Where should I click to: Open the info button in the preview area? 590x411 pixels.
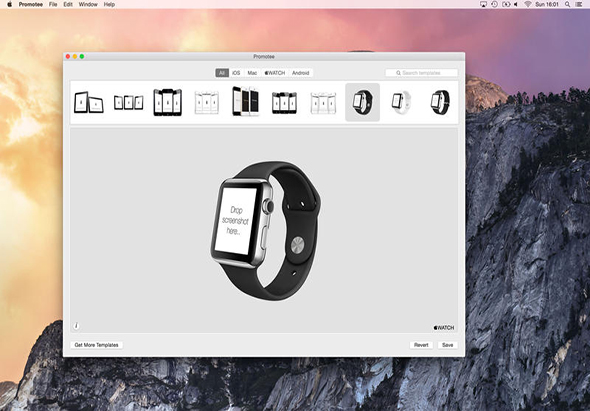coord(76,326)
